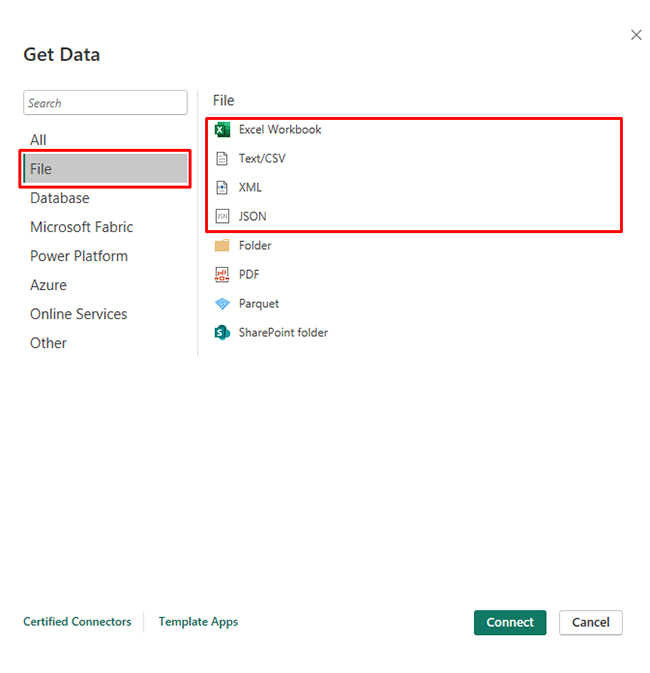Choose the JSON connector label

252,216
